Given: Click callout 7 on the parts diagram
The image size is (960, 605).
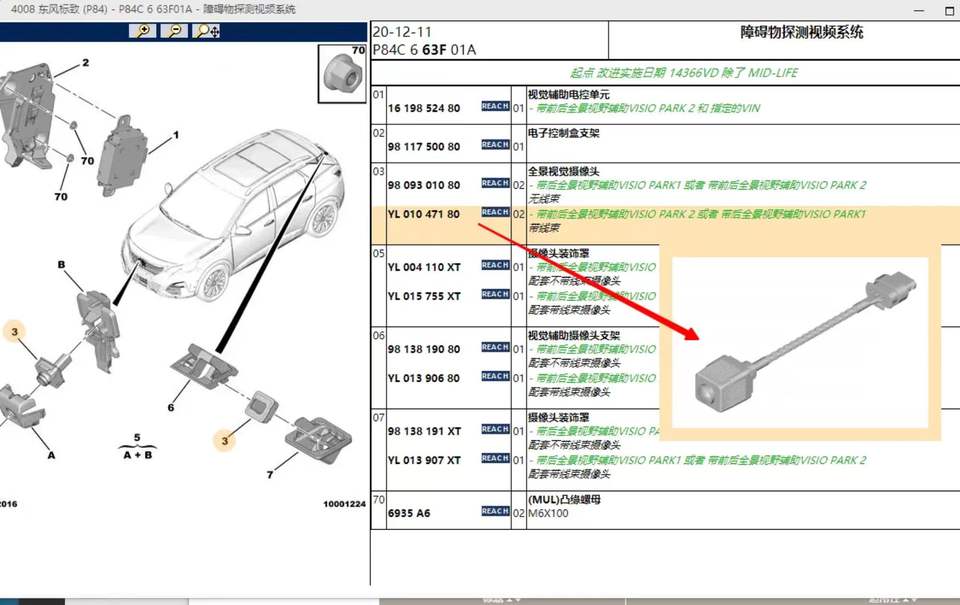Looking at the screenshot, I should coord(269,474).
